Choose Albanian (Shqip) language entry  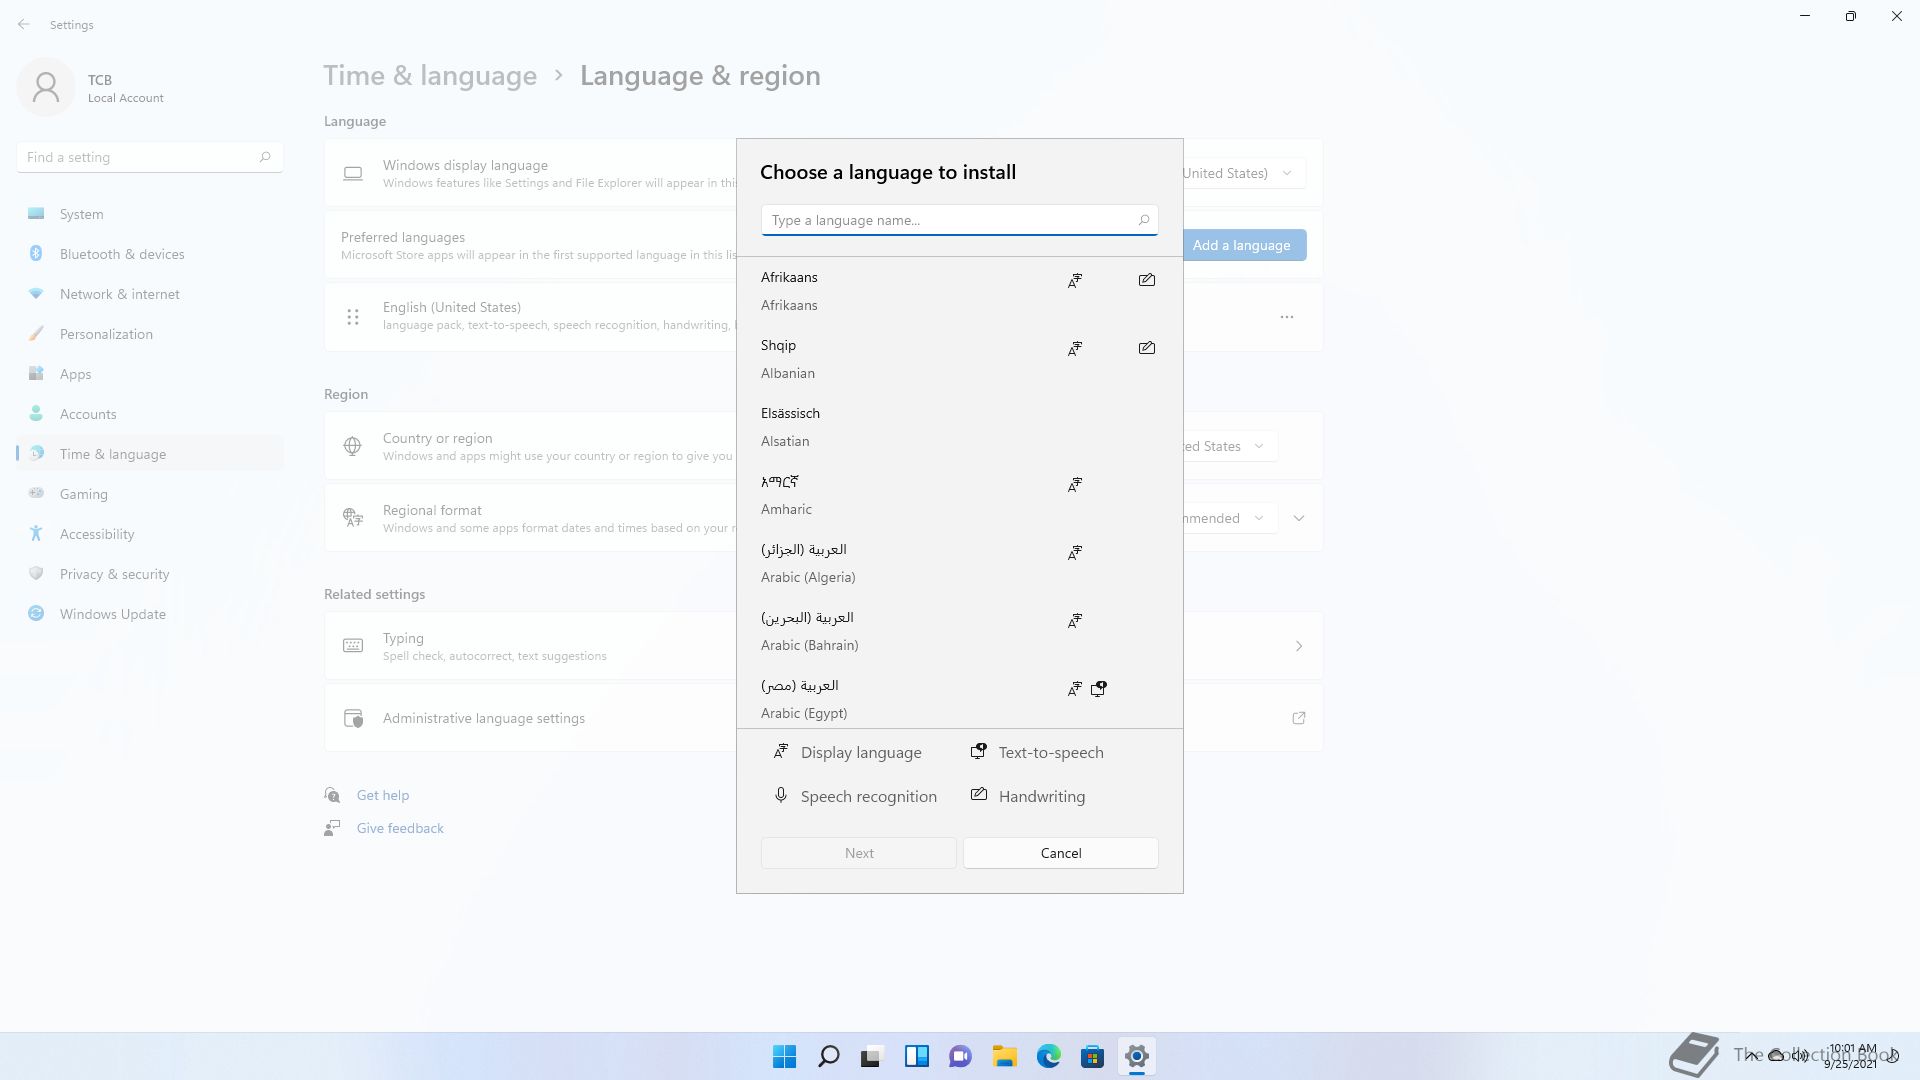click(x=959, y=359)
